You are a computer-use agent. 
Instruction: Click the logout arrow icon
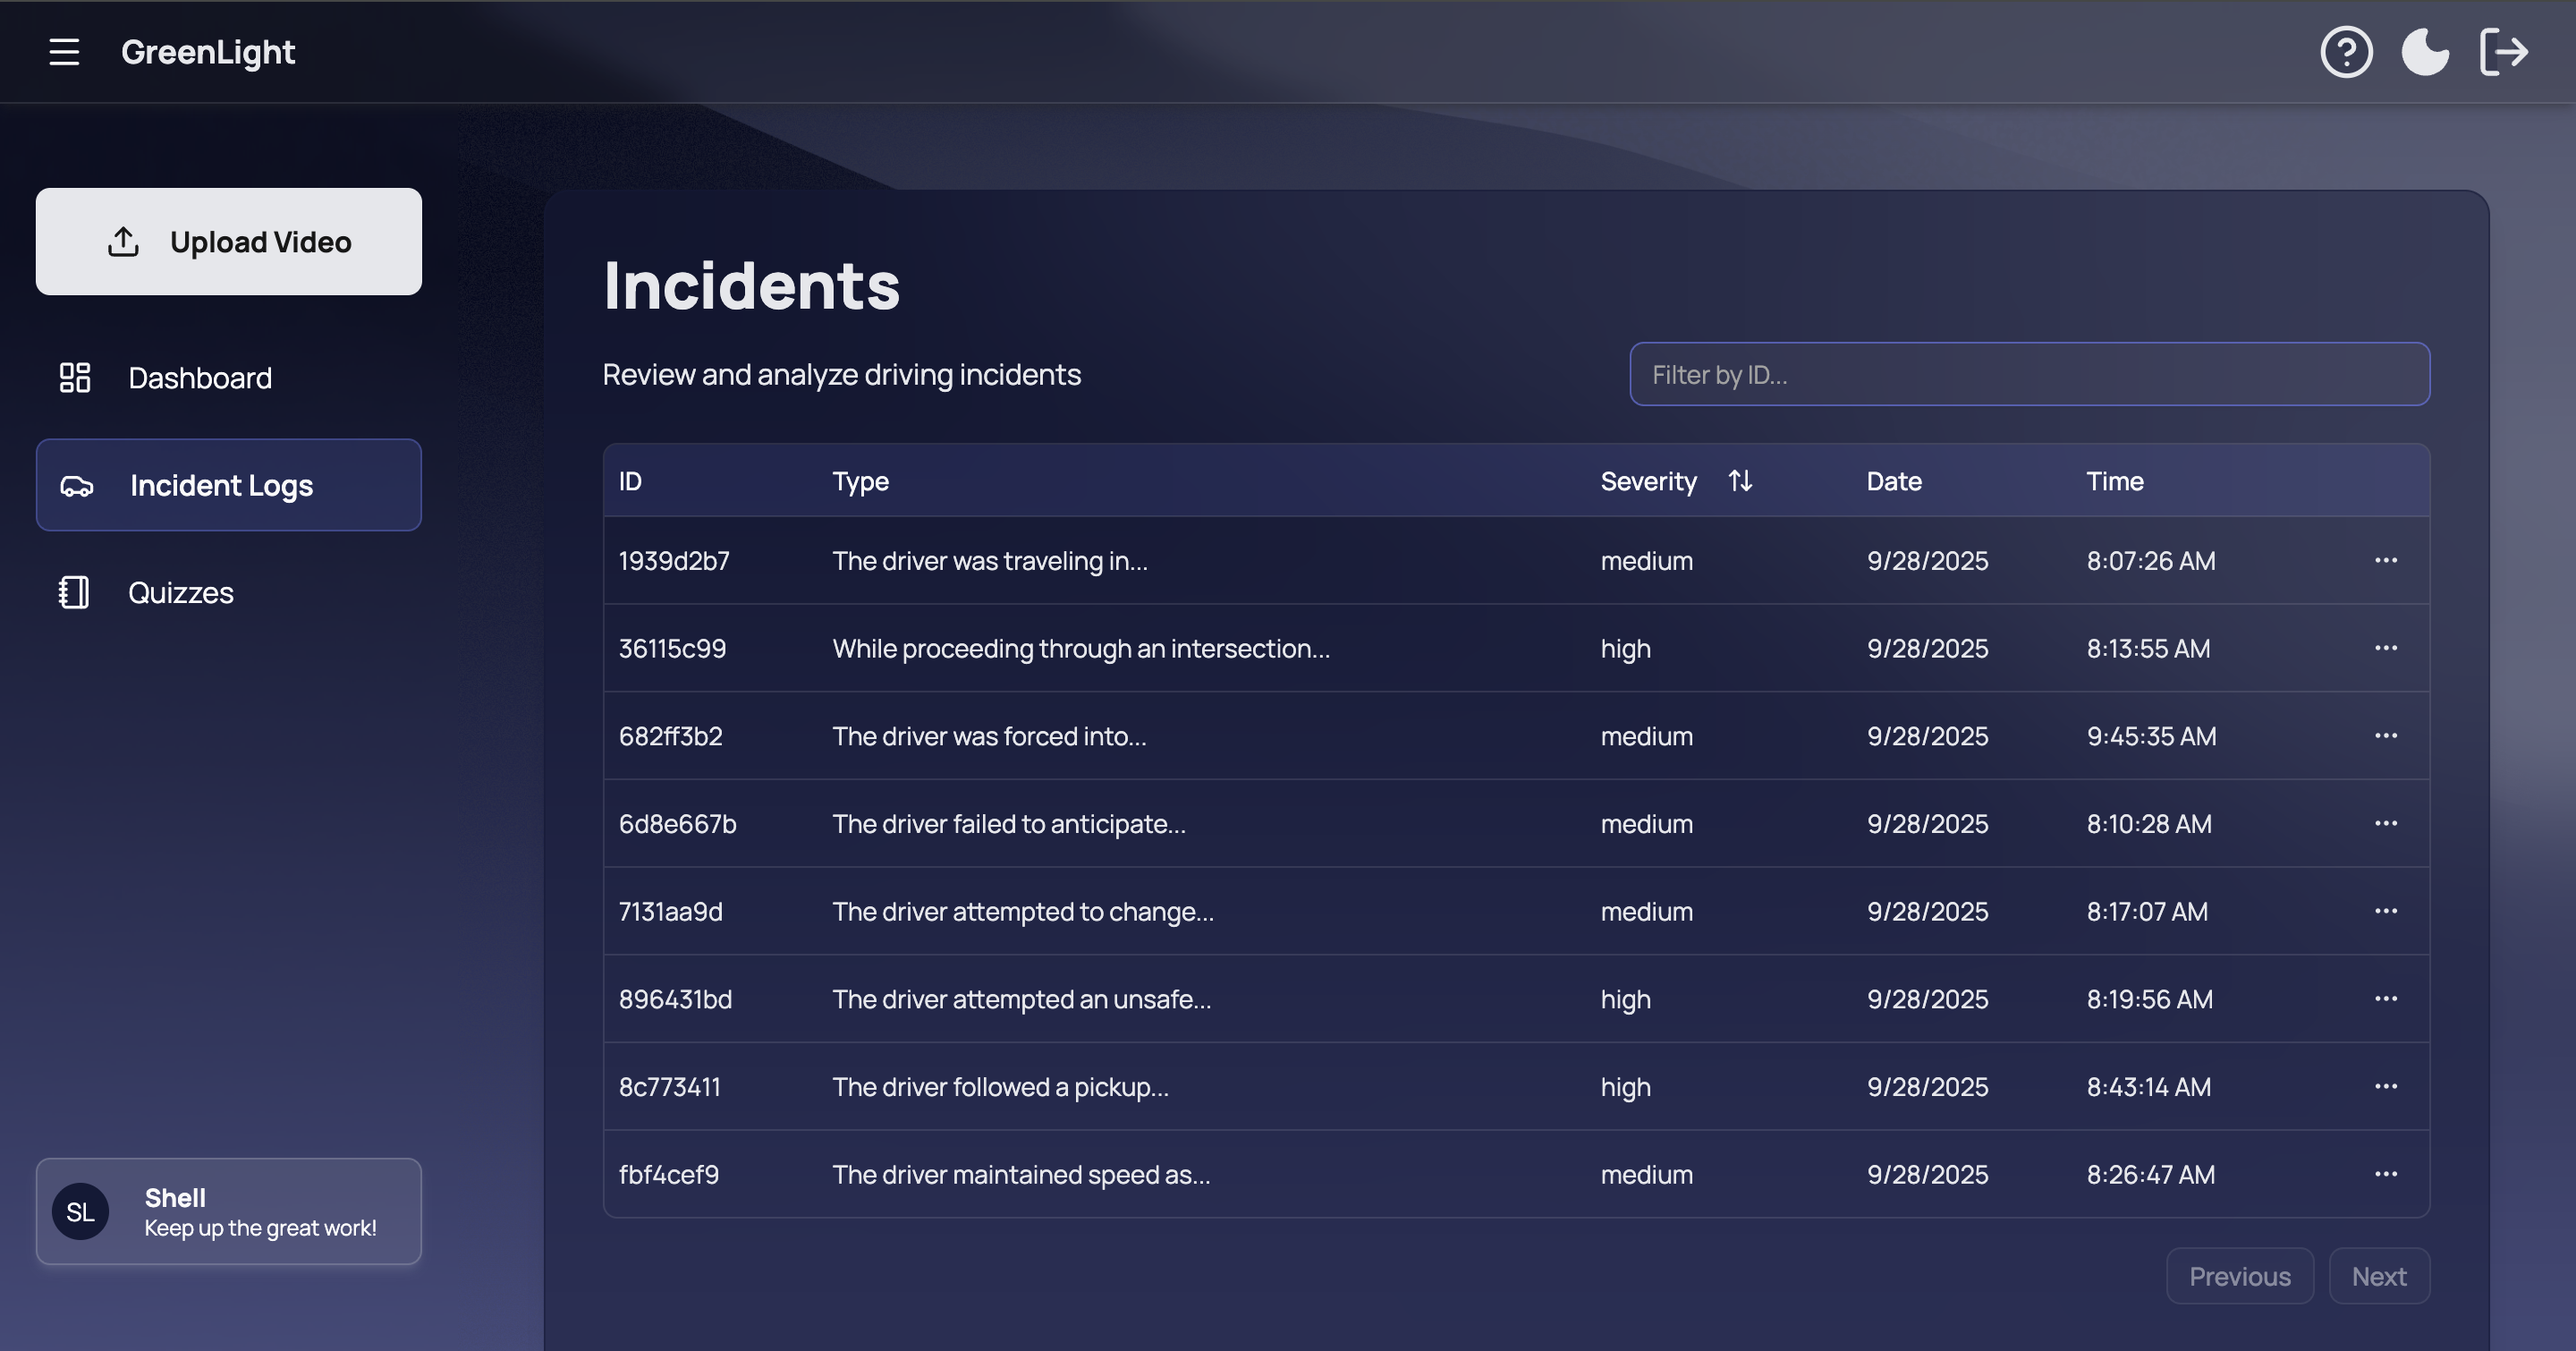pyautogui.click(x=2504, y=52)
